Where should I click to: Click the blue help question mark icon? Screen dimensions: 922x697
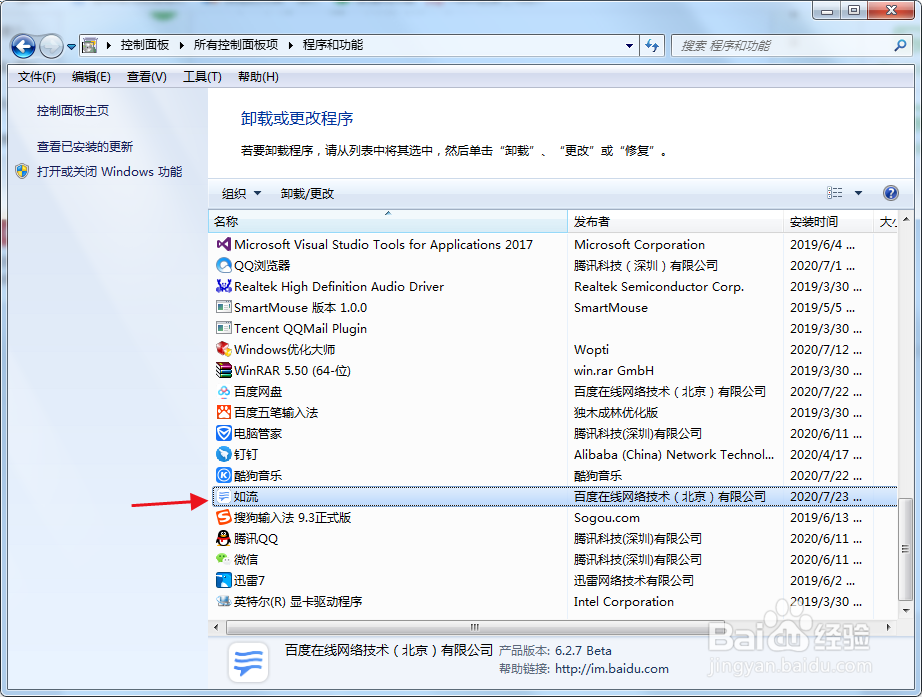891,193
